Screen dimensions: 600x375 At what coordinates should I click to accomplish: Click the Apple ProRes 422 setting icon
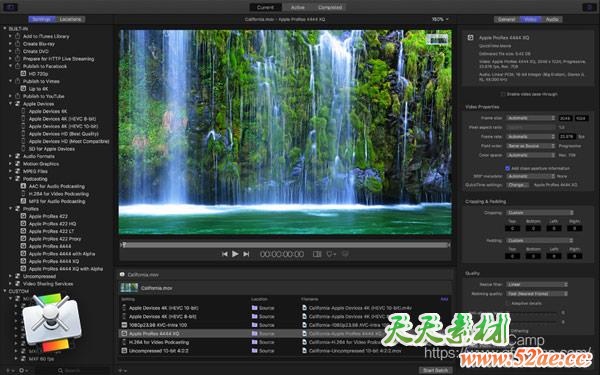tap(23, 216)
